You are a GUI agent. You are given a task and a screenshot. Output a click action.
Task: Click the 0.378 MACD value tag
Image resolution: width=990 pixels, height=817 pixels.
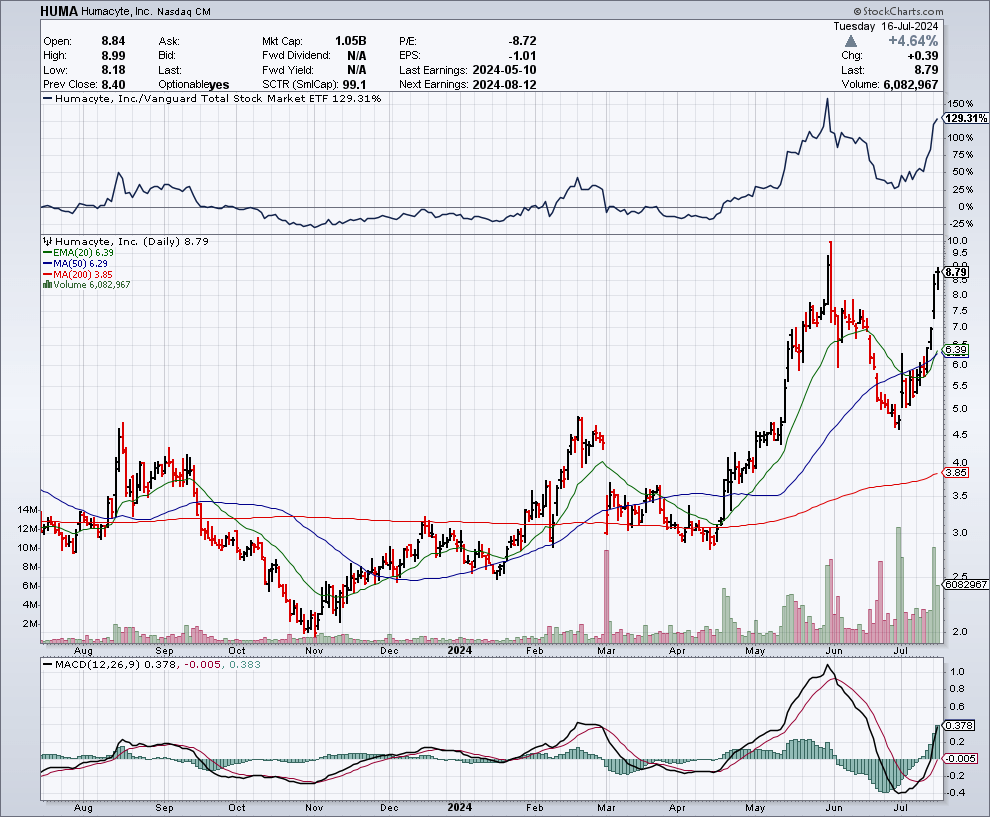pyautogui.click(x=958, y=725)
